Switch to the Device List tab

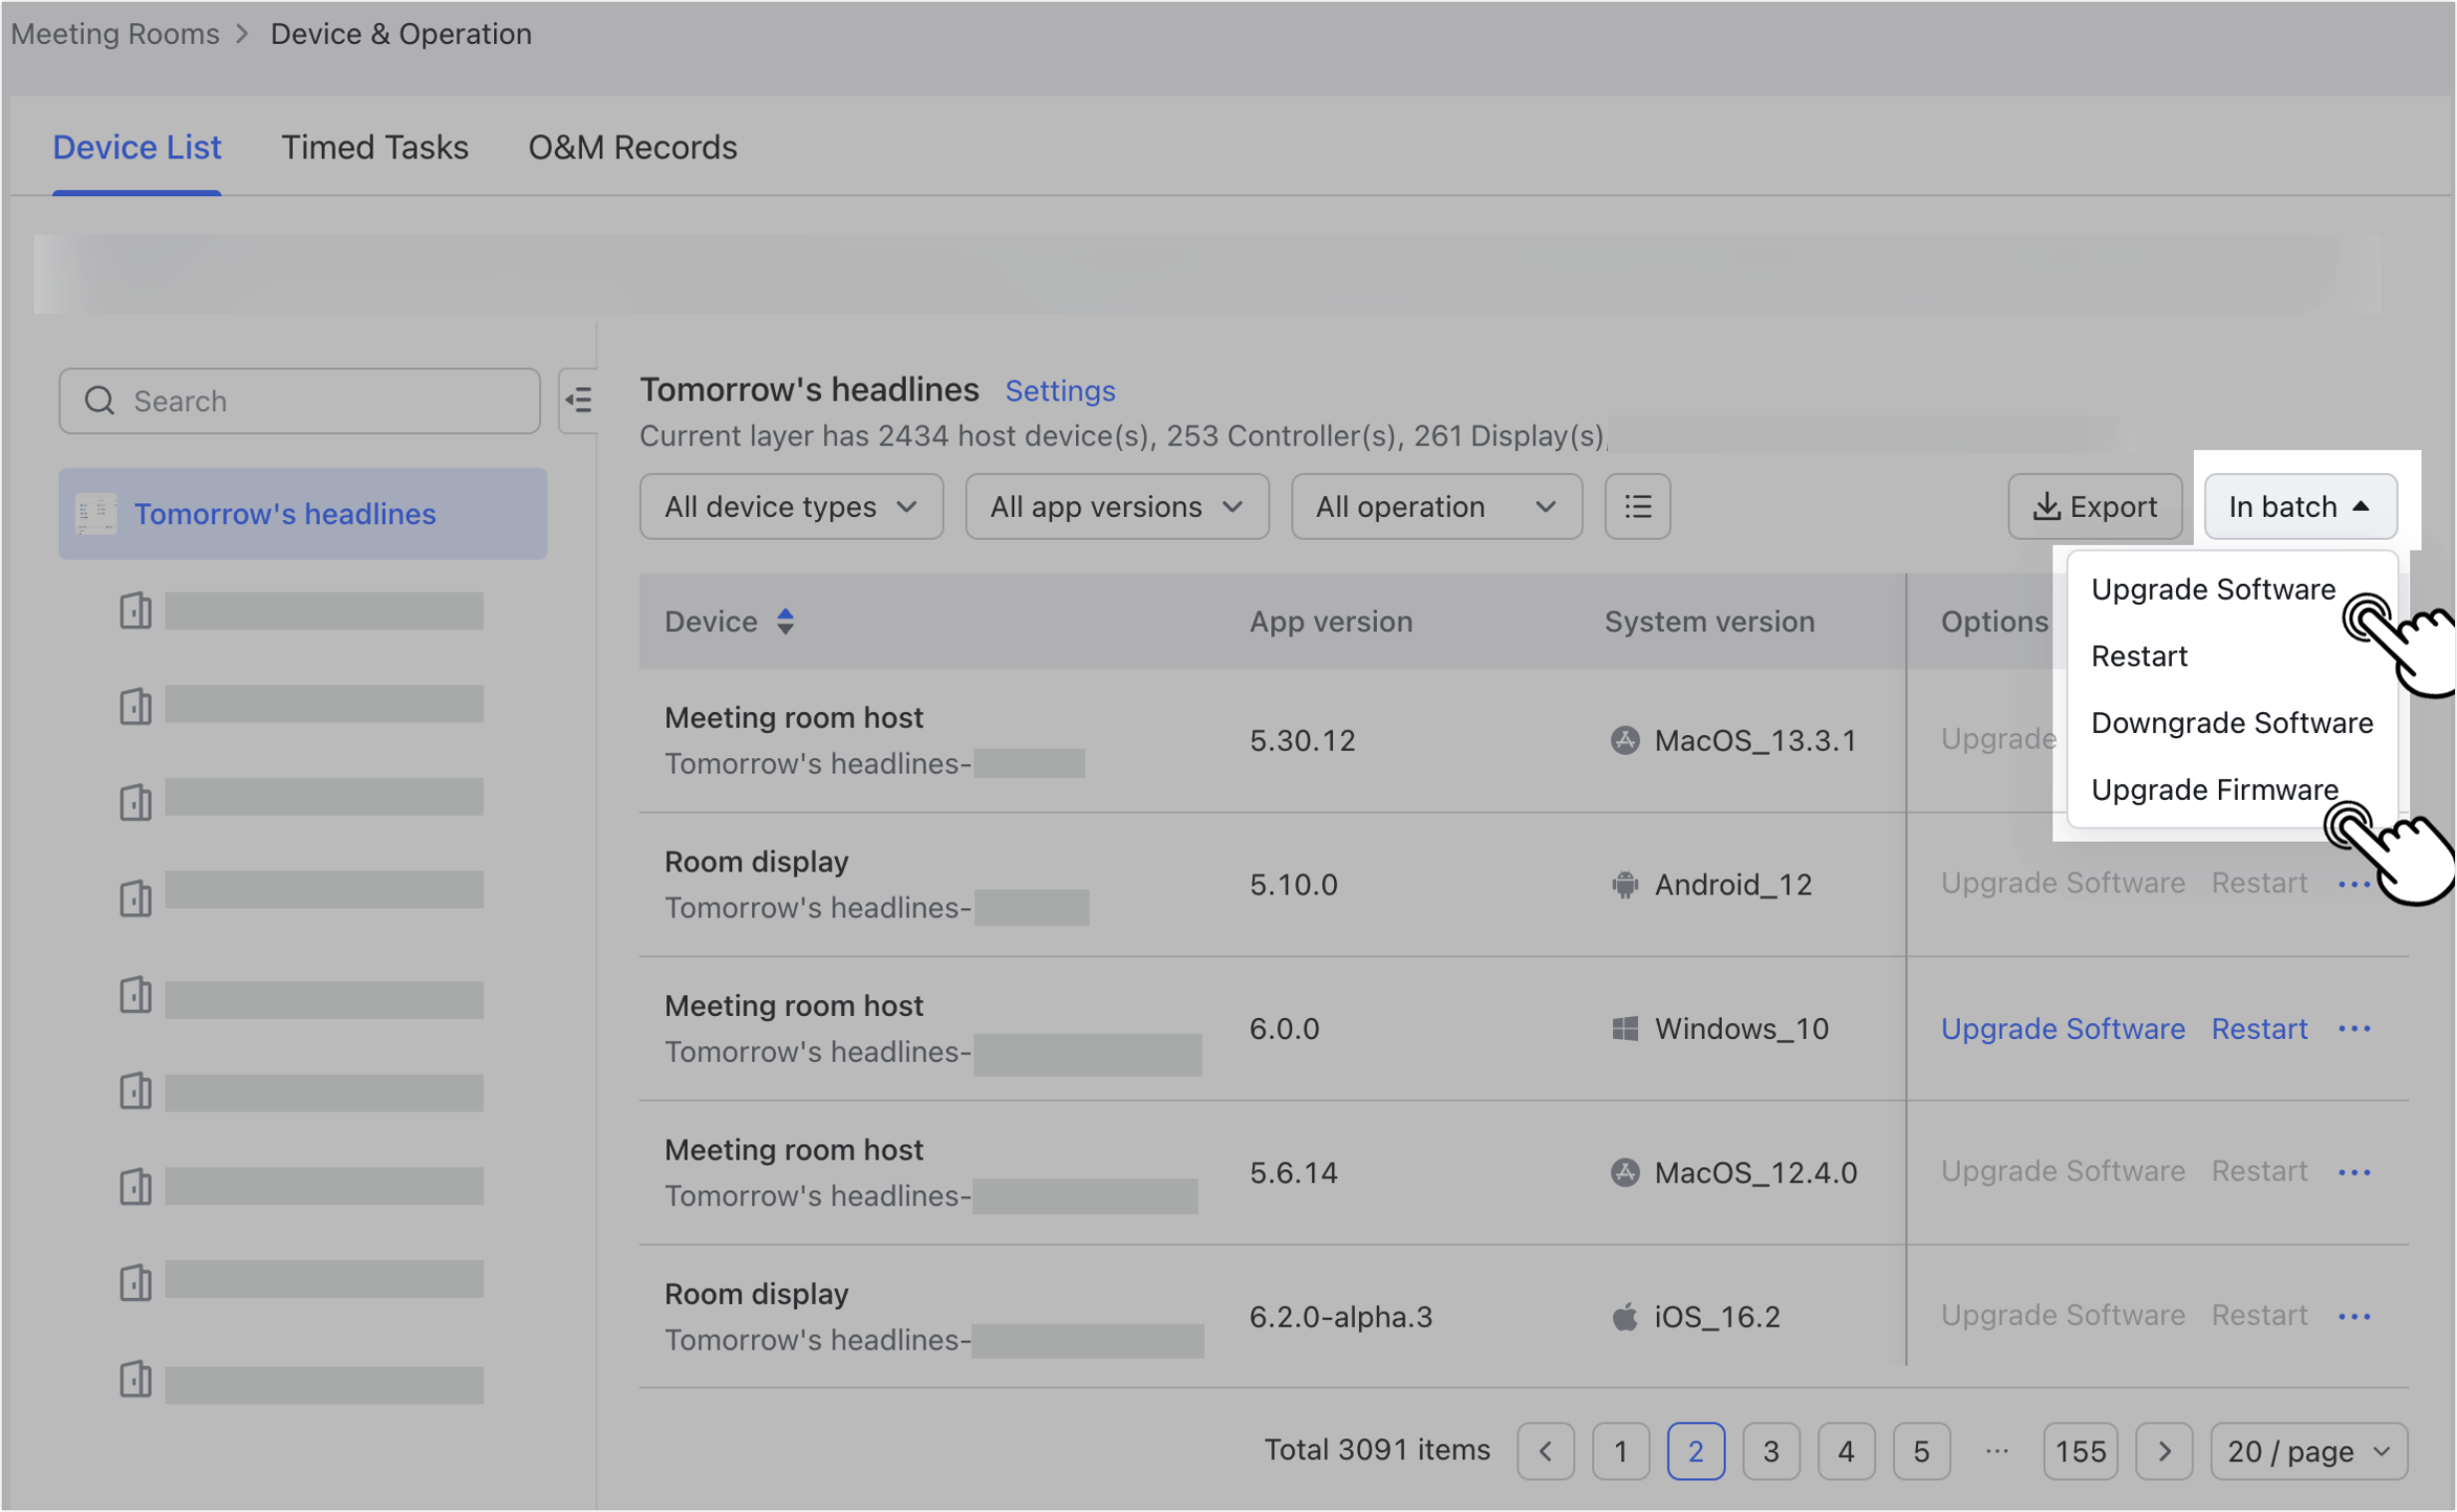137,147
